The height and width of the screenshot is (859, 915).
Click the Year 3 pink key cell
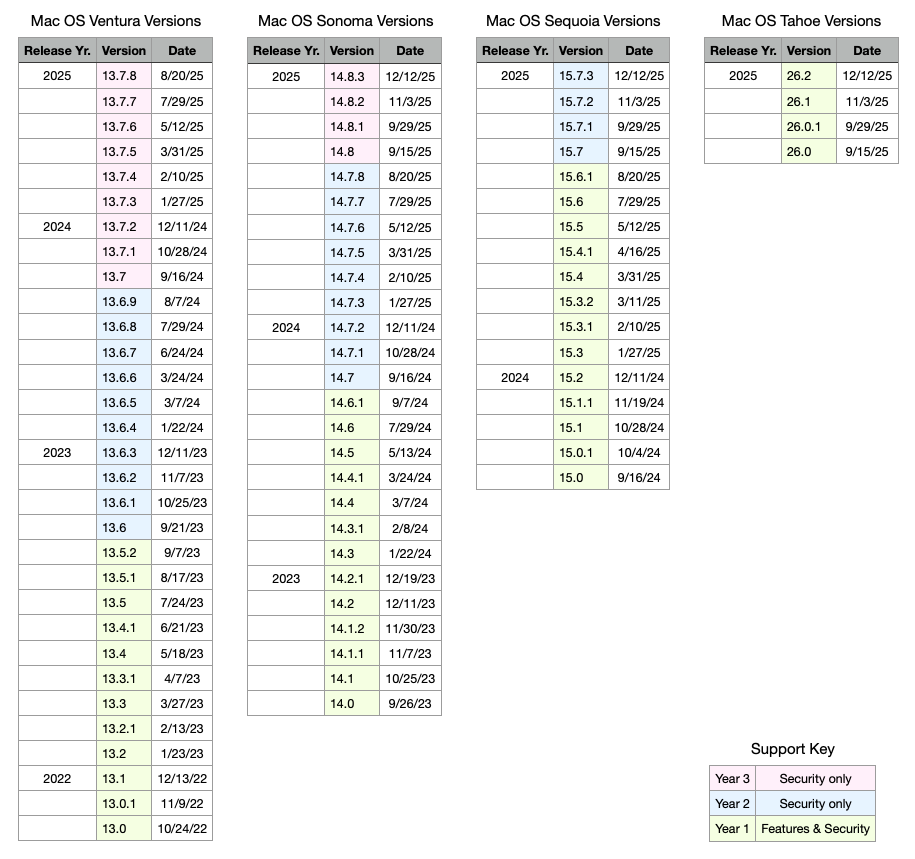[x=732, y=778]
